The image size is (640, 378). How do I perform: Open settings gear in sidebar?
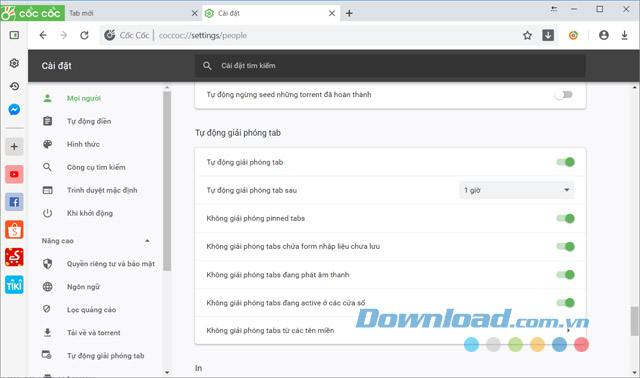pyautogui.click(x=14, y=63)
